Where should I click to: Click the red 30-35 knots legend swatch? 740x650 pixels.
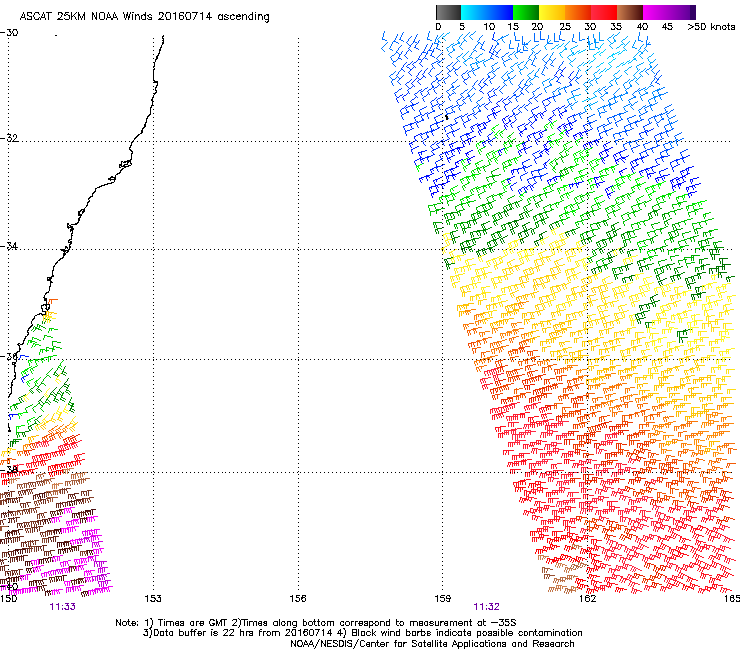point(604,12)
